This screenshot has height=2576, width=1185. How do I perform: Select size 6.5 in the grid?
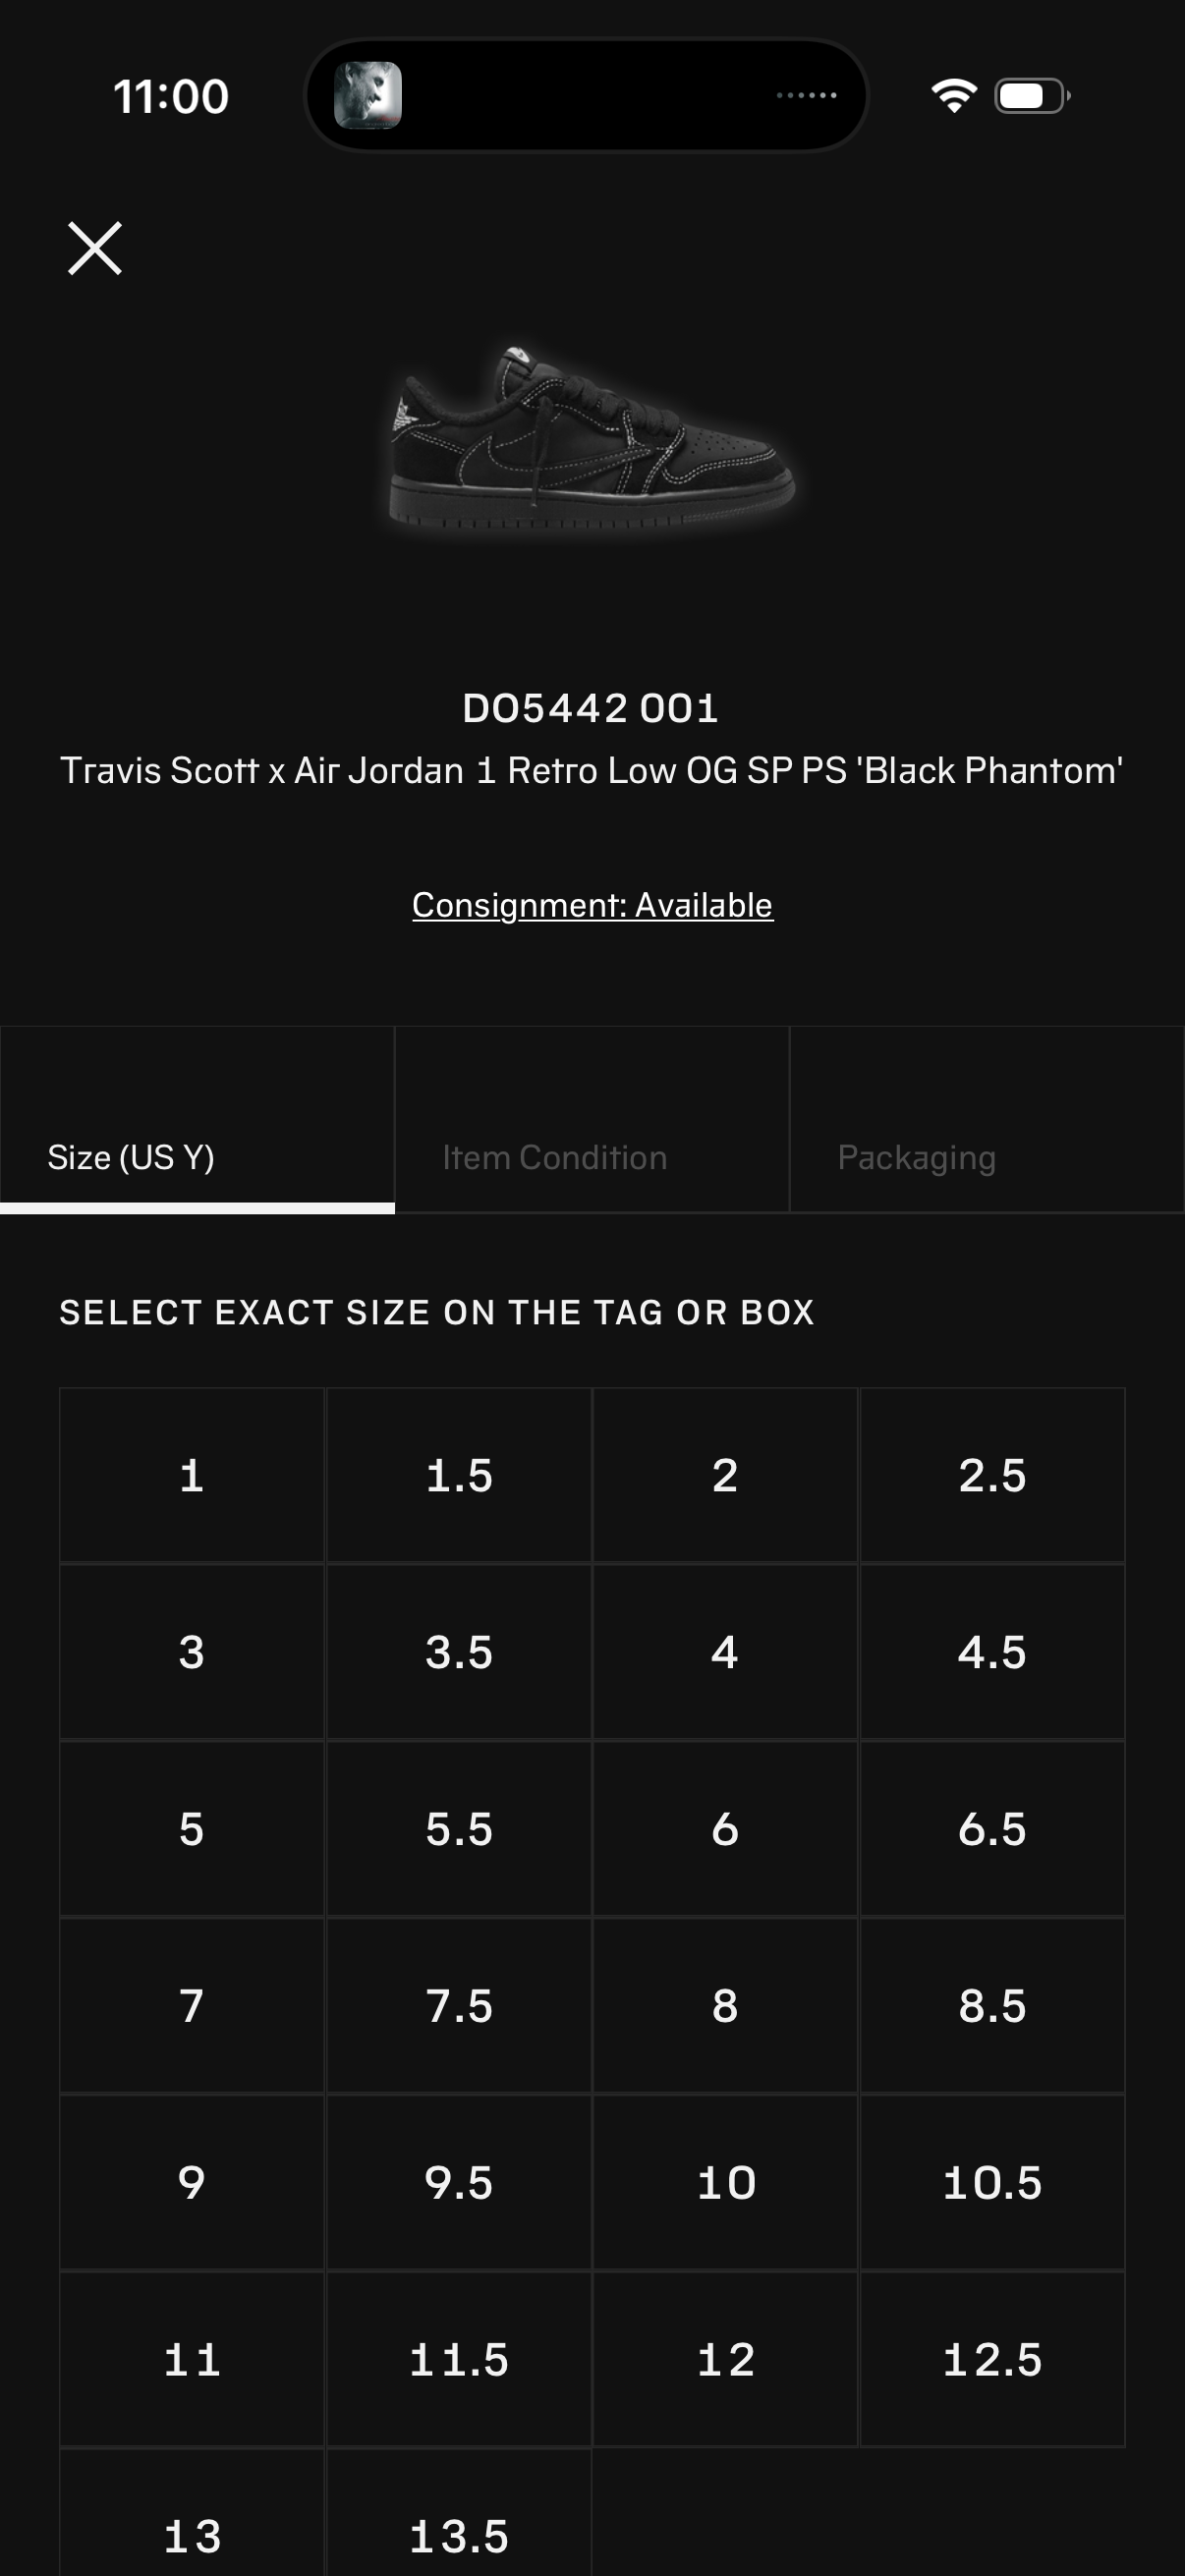click(991, 1830)
